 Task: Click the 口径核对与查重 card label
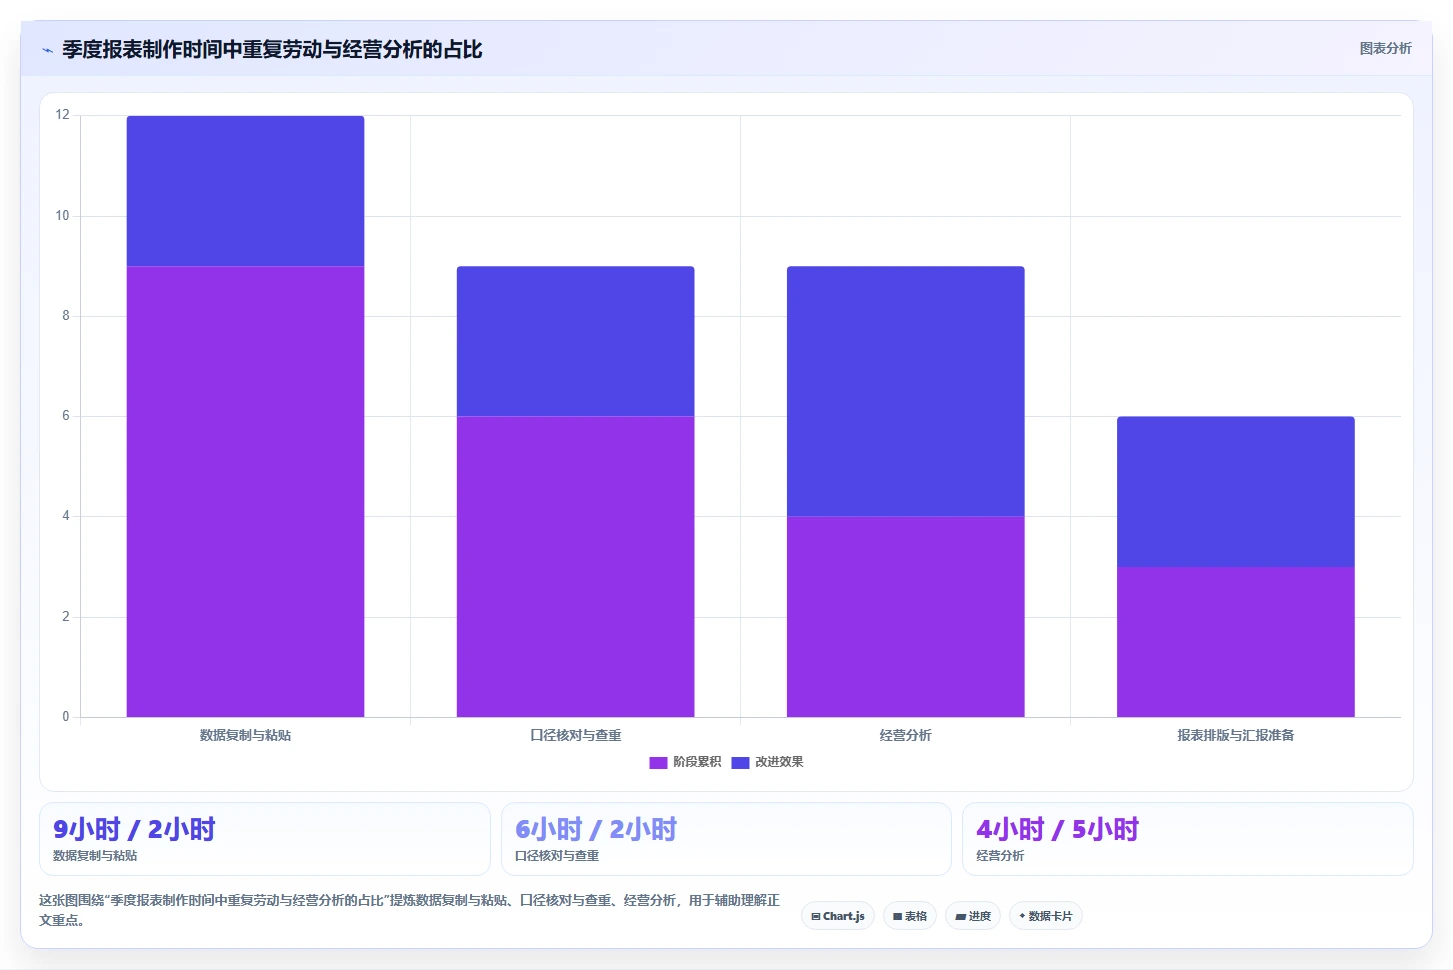tap(557, 856)
